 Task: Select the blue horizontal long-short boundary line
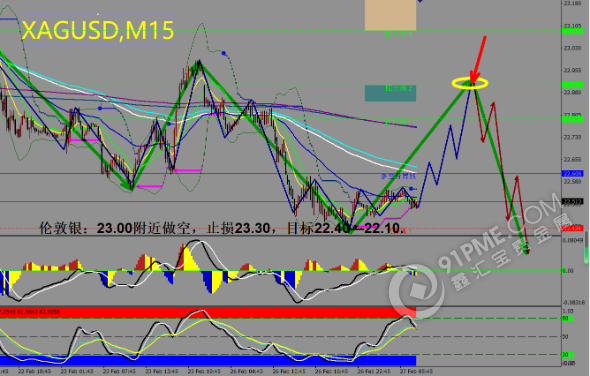point(281,174)
